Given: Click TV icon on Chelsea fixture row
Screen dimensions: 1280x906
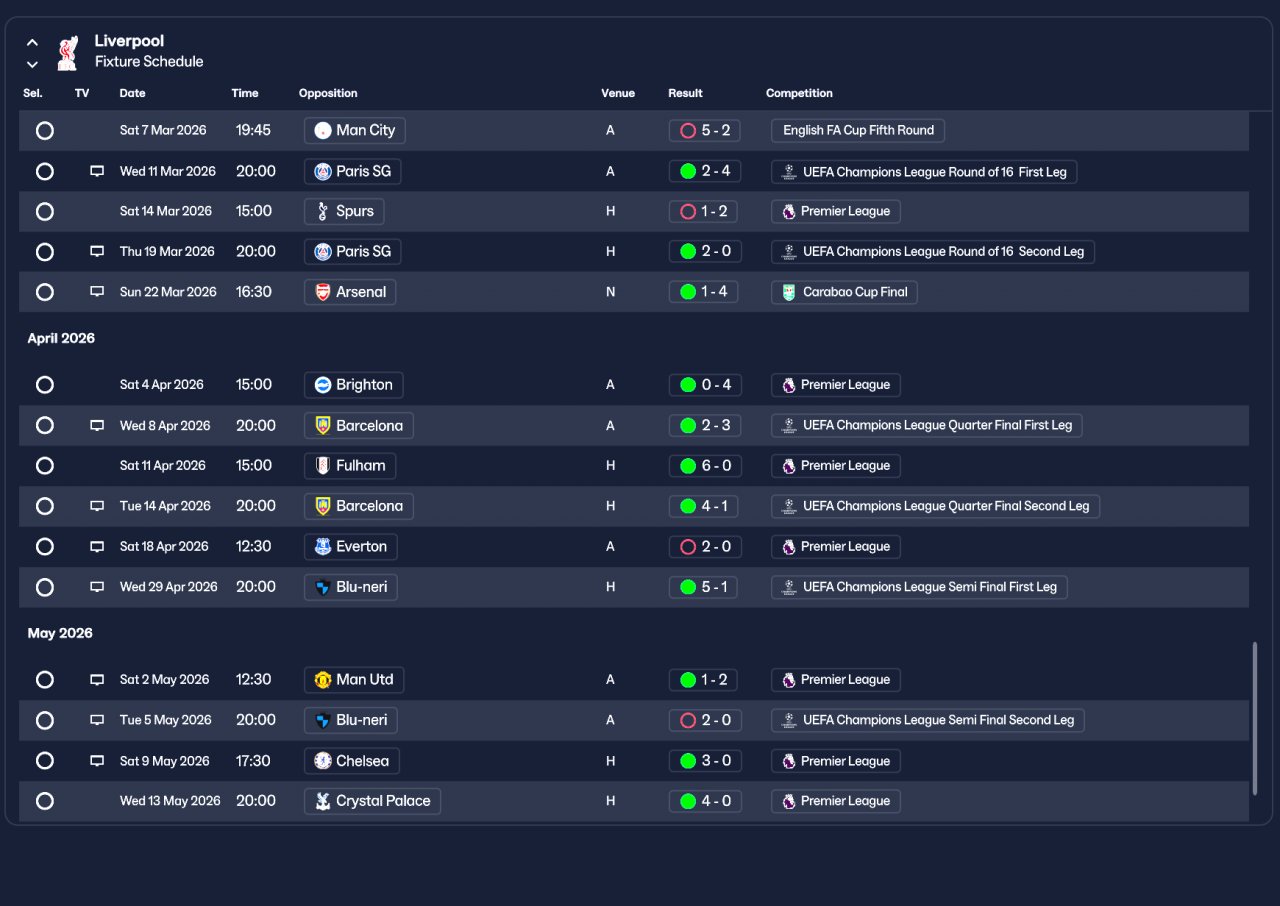Looking at the screenshot, I should click(97, 761).
